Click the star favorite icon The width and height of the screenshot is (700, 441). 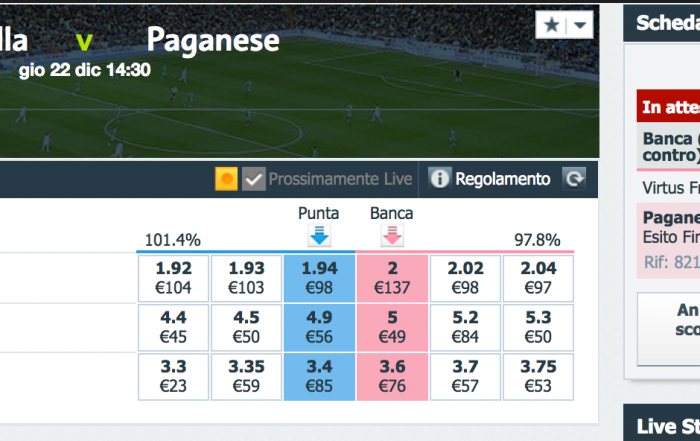(552, 25)
